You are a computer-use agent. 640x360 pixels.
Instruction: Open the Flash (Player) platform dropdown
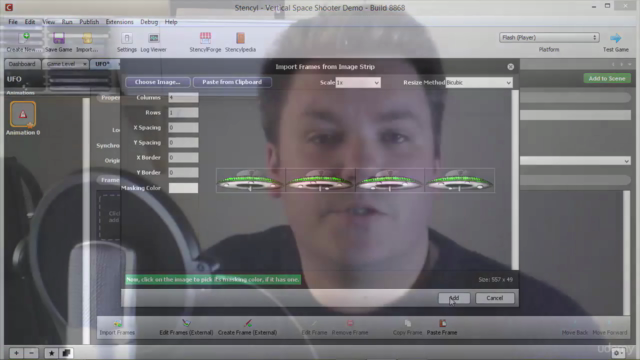[549, 38]
